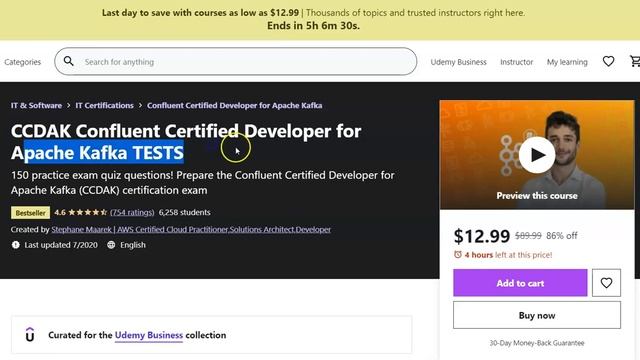Click the 86% off discount text

pos(562,236)
